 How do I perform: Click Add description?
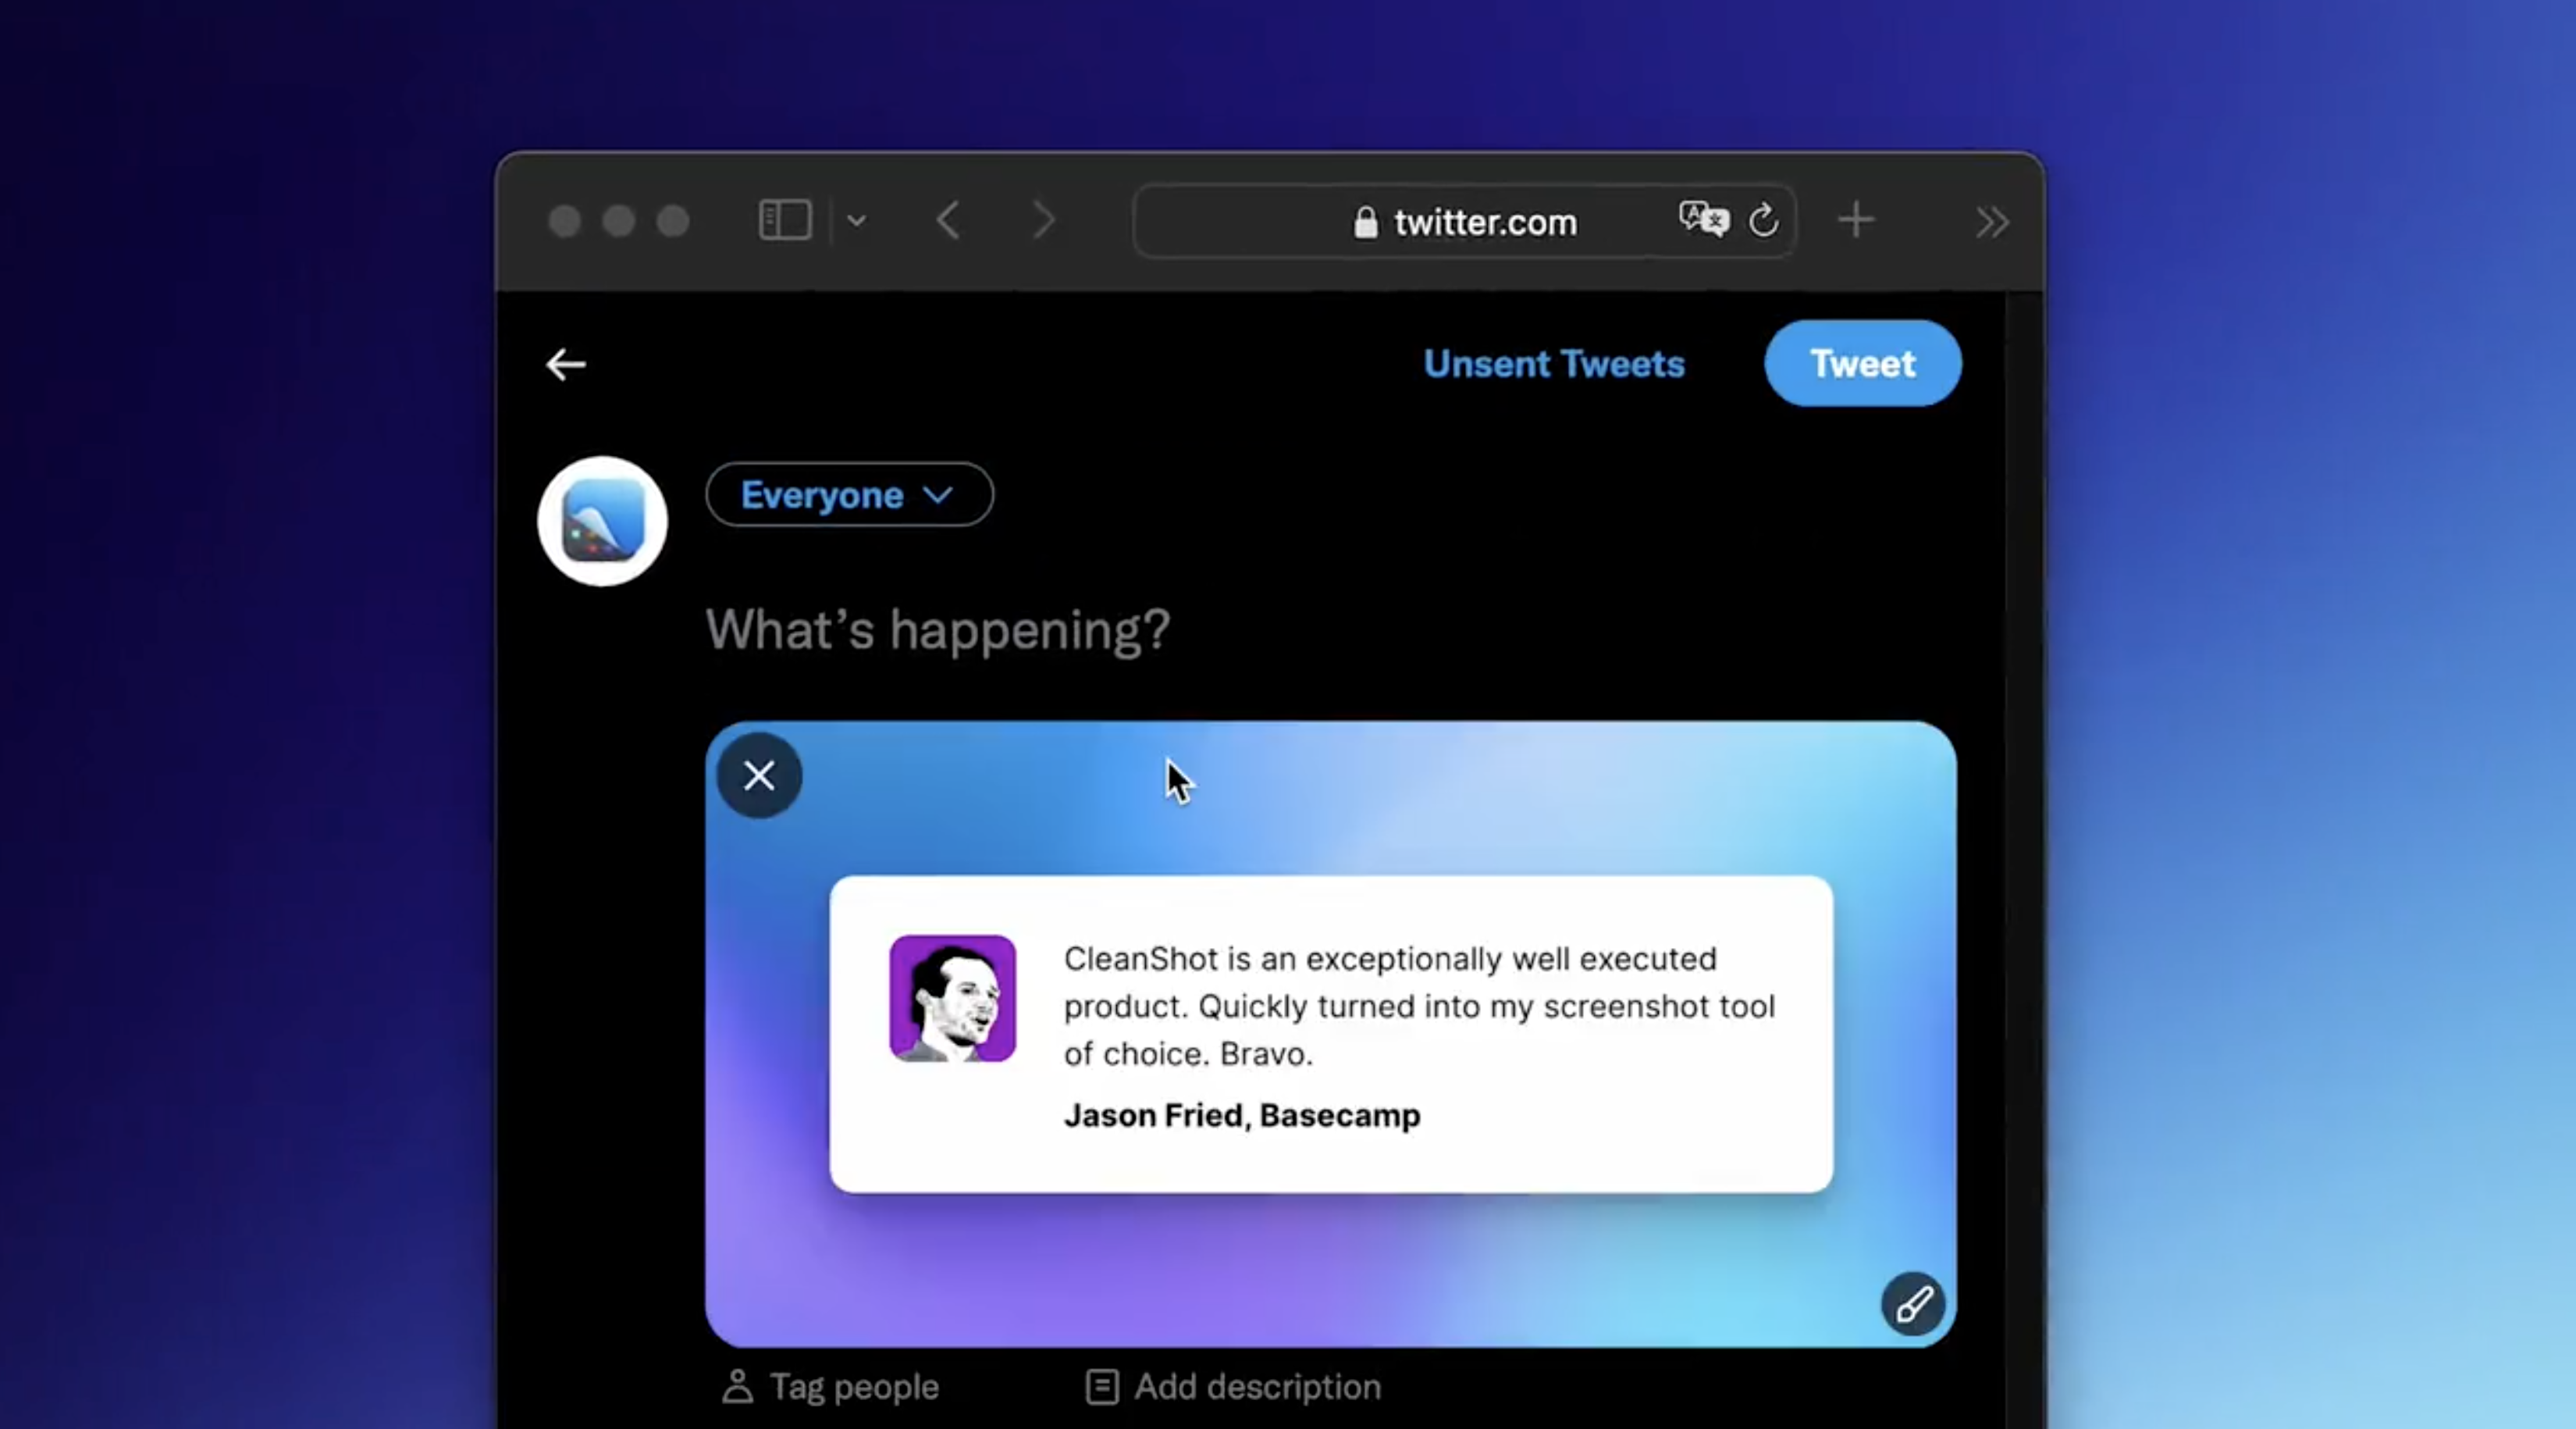coord(1233,1387)
